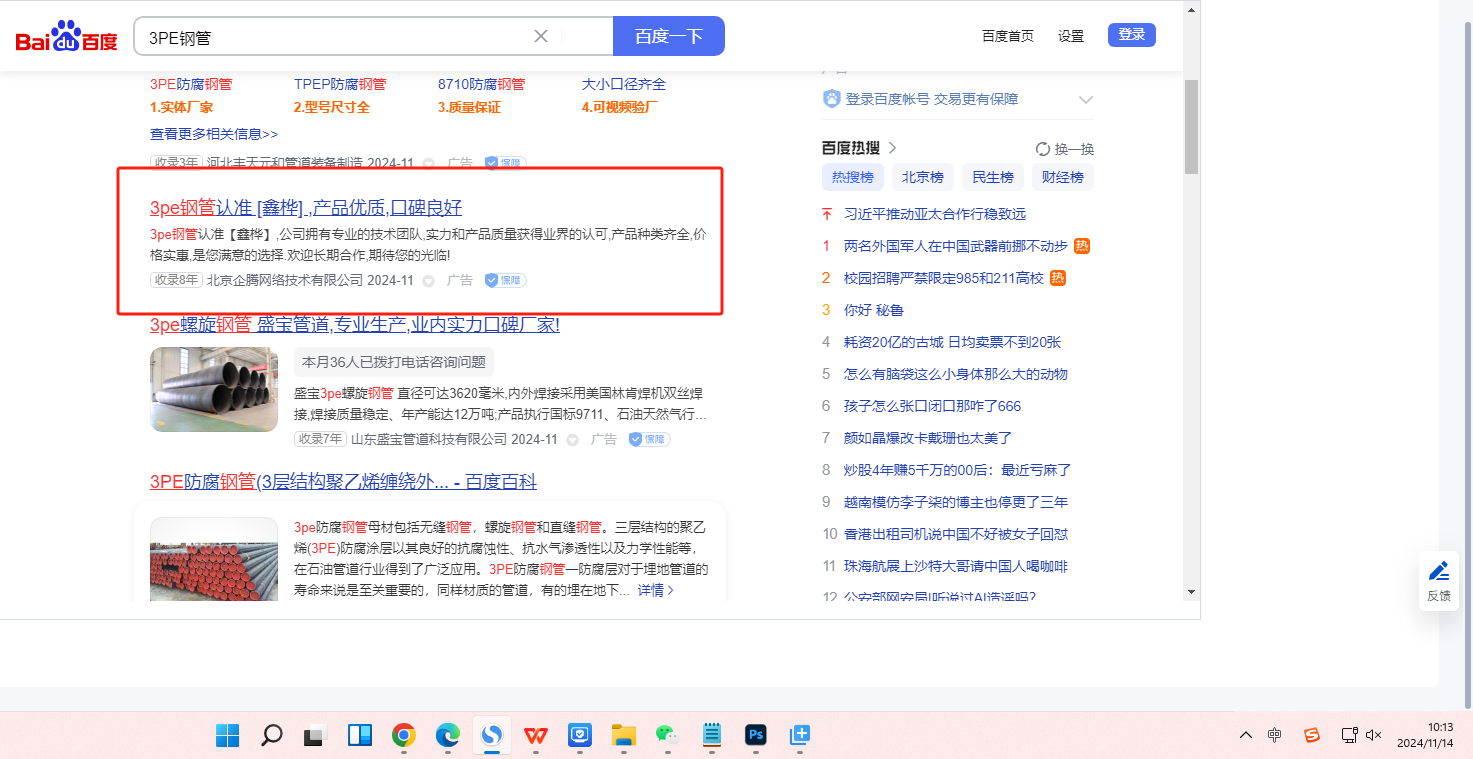The image size is (1473, 759).
Task: Unmute the system volume speaker icon
Action: click(1373, 735)
